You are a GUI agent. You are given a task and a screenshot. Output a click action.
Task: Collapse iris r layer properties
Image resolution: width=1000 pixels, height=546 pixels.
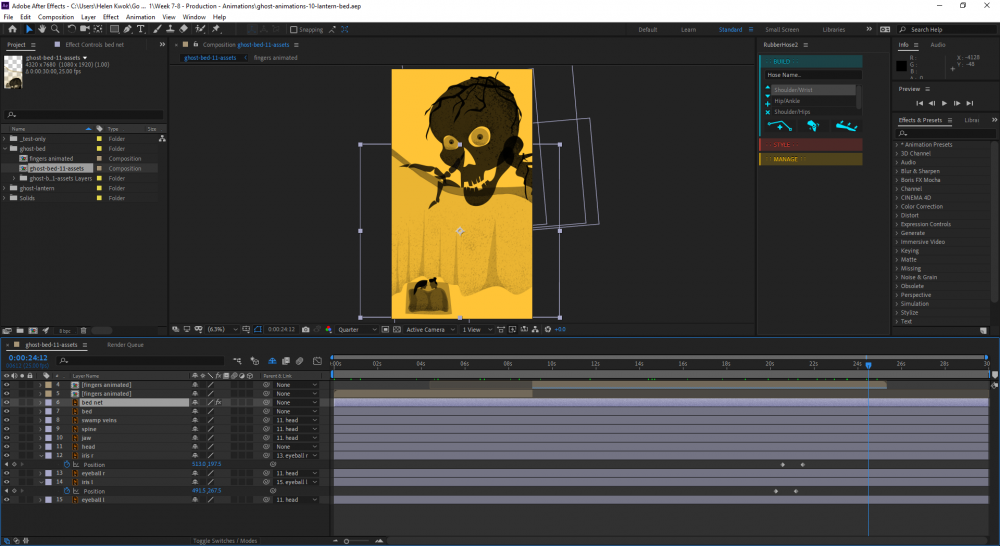click(x=41, y=456)
